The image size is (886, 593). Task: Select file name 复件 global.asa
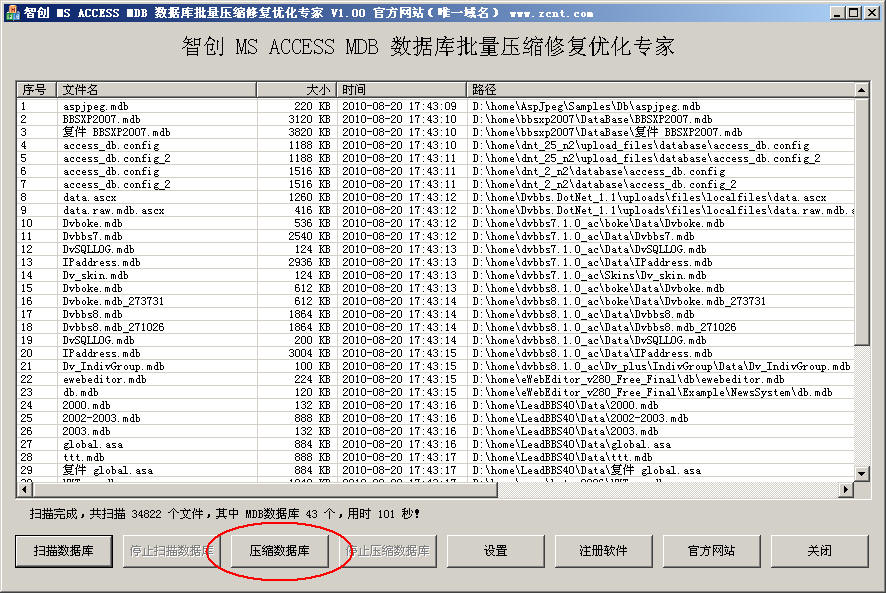(107, 470)
